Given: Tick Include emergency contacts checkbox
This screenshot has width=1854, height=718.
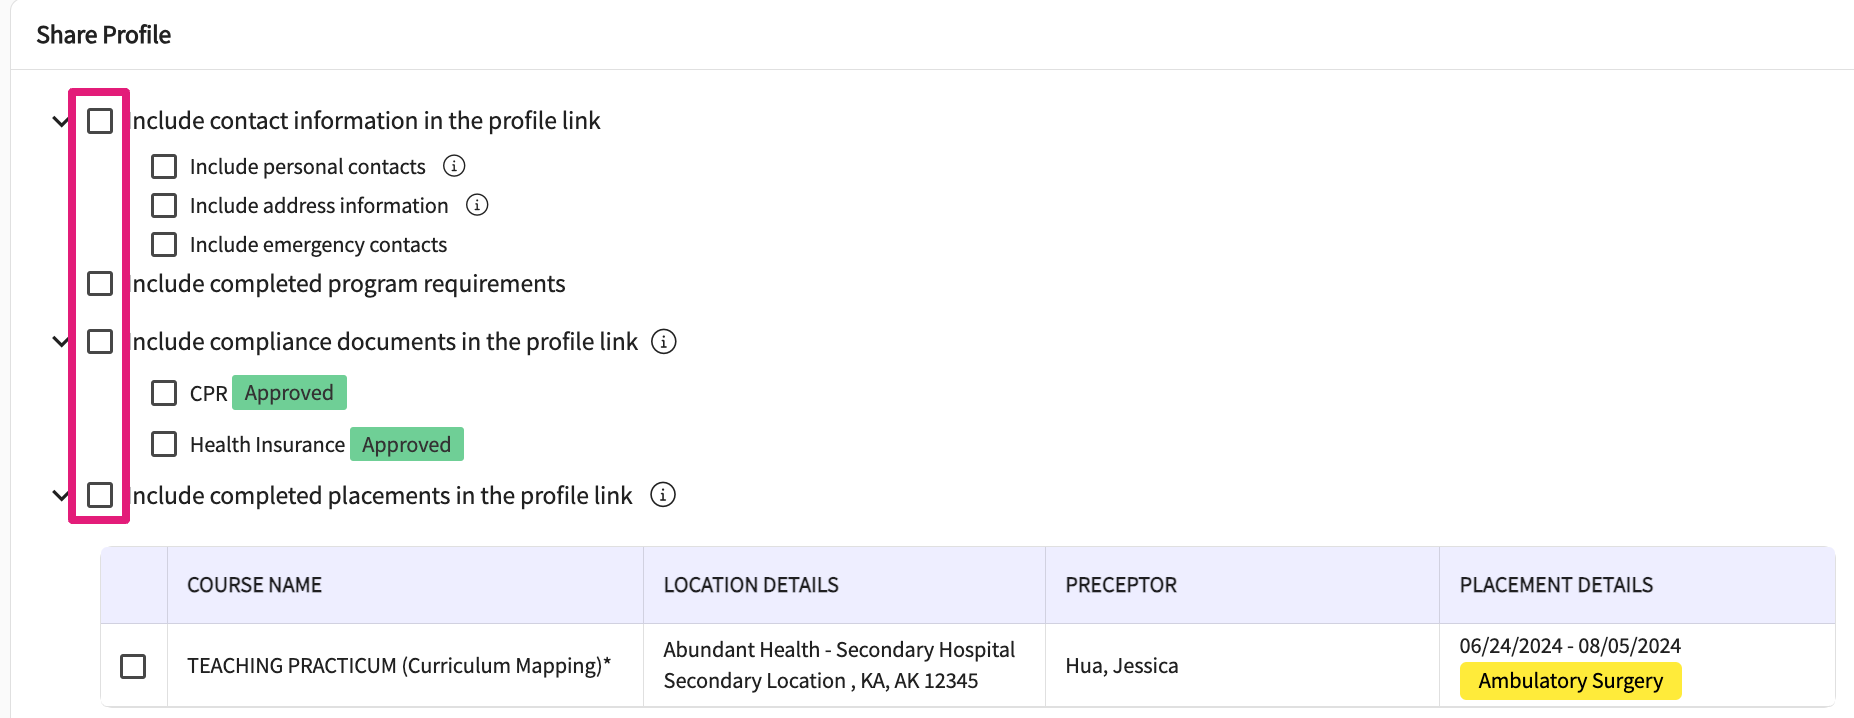Looking at the screenshot, I should (164, 244).
